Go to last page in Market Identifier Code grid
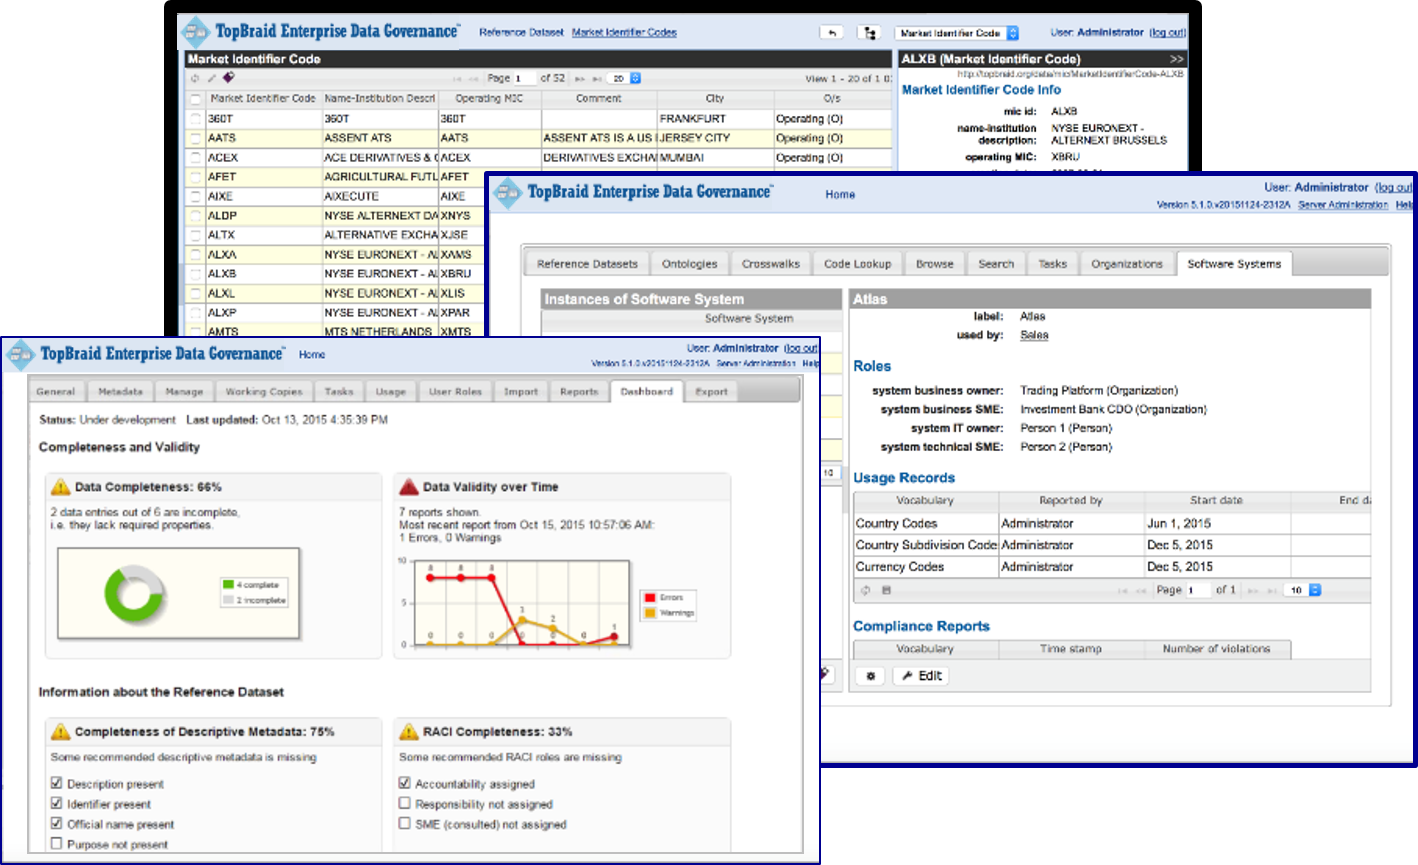 tap(597, 78)
